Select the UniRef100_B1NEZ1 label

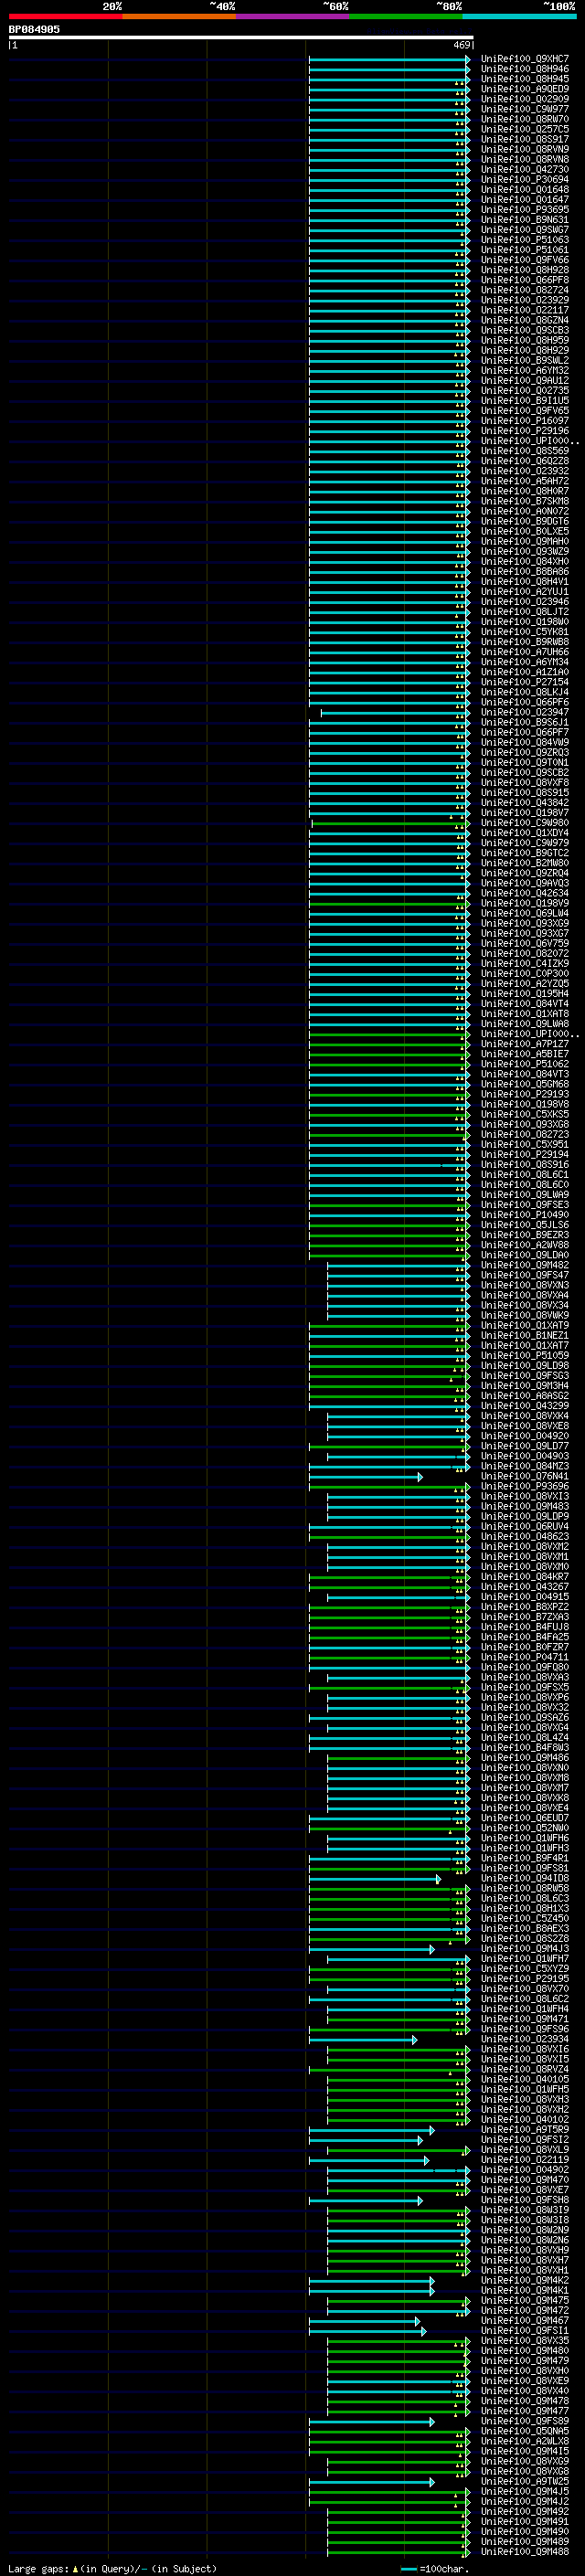coord(525,1335)
